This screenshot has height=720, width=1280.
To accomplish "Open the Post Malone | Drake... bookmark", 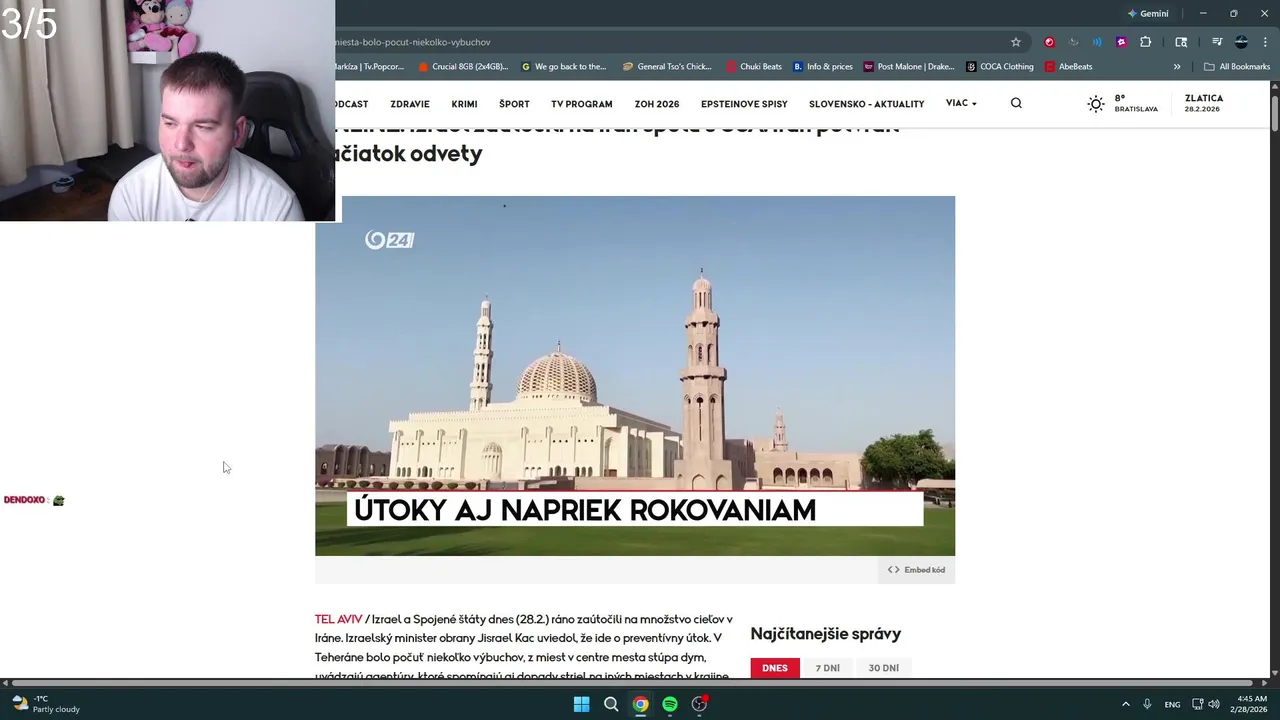I will click(x=909, y=67).
